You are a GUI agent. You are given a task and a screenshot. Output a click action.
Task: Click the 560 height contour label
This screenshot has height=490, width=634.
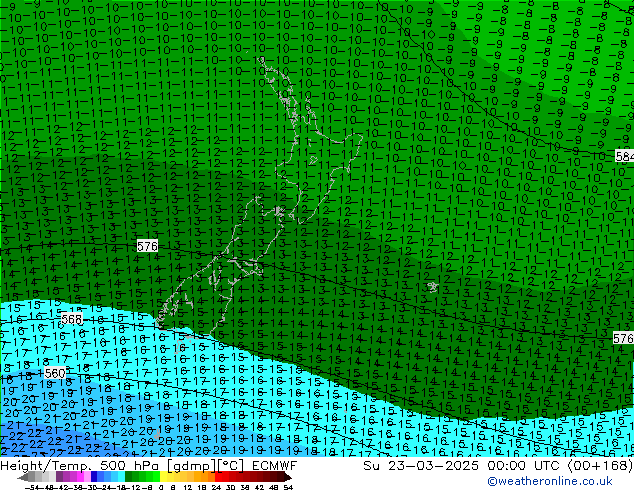pos(55,373)
